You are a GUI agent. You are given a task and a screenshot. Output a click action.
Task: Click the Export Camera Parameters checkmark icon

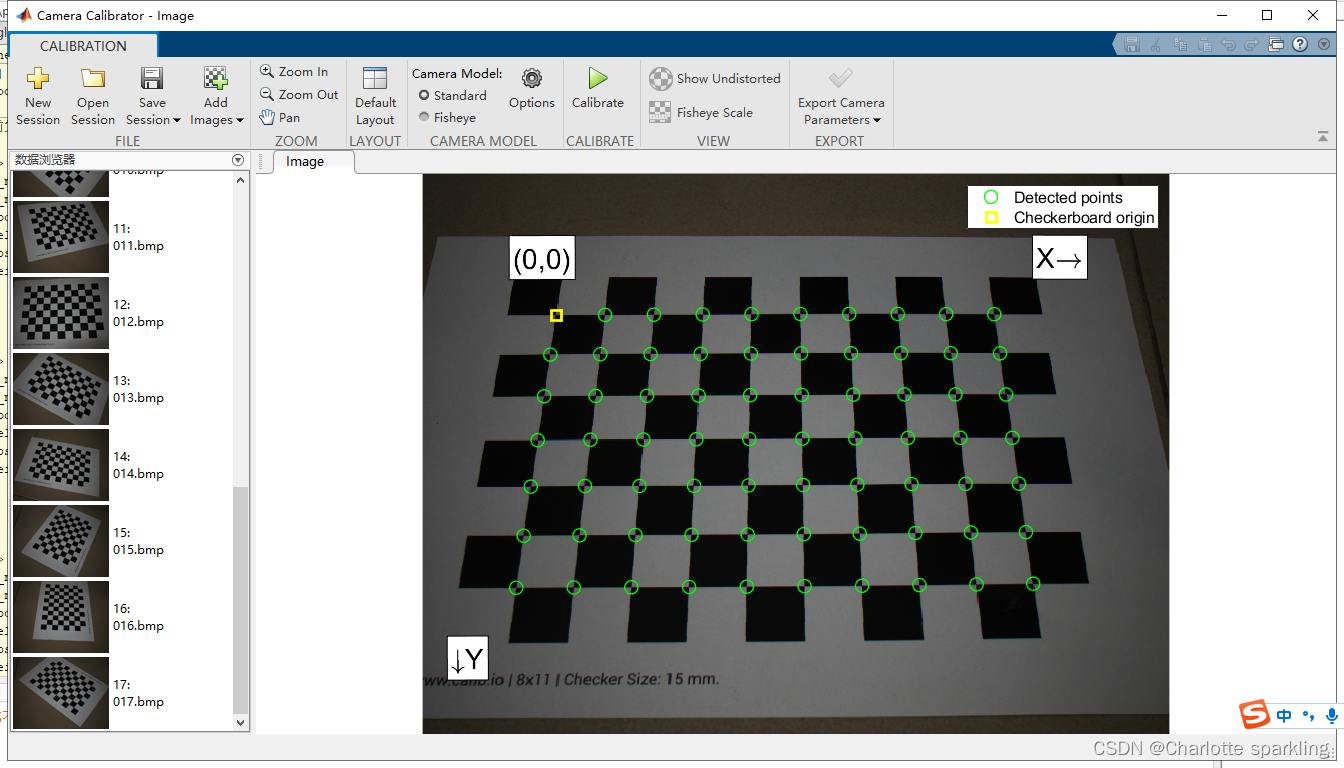click(841, 78)
